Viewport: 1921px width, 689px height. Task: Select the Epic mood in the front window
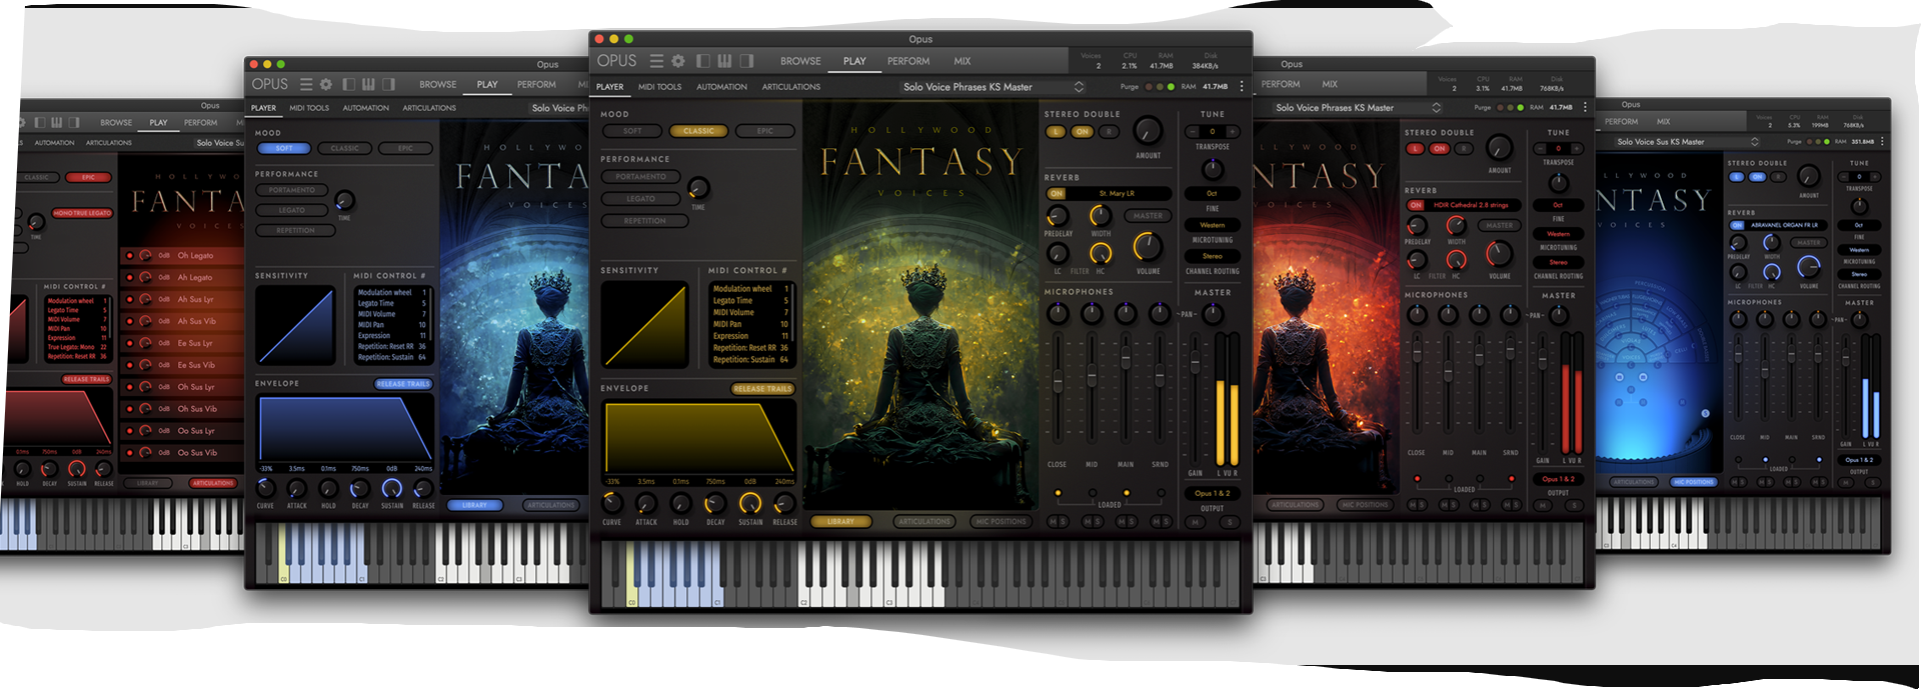click(x=765, y=131)
